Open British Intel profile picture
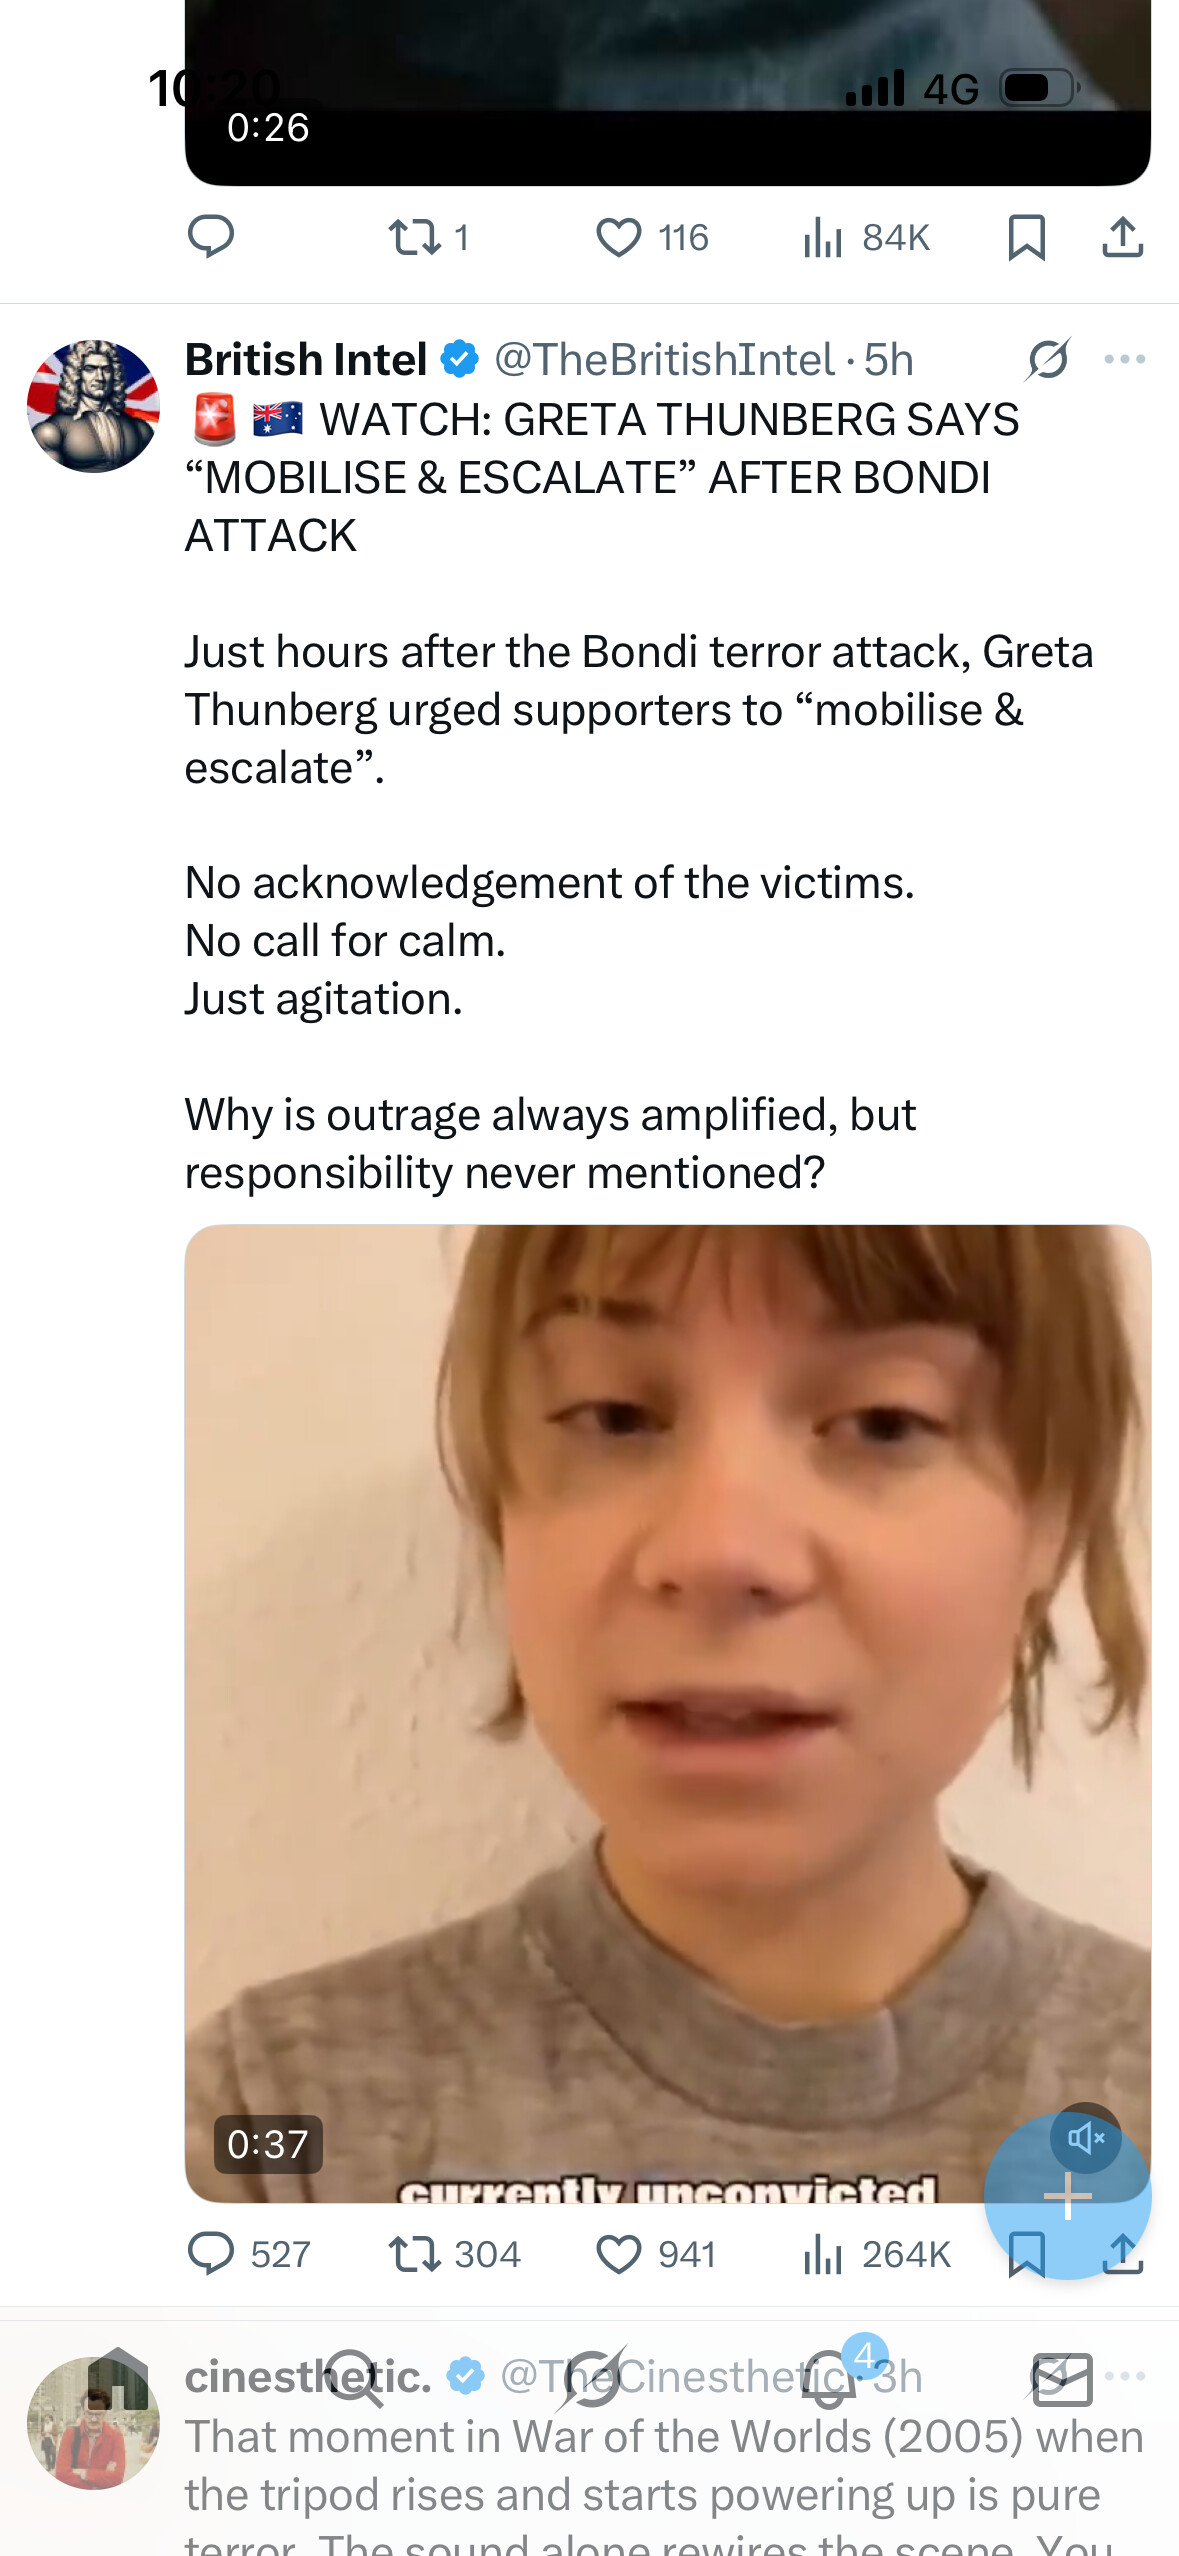The height and width of the screenshot is (2556, 1179). coord(93,406)
